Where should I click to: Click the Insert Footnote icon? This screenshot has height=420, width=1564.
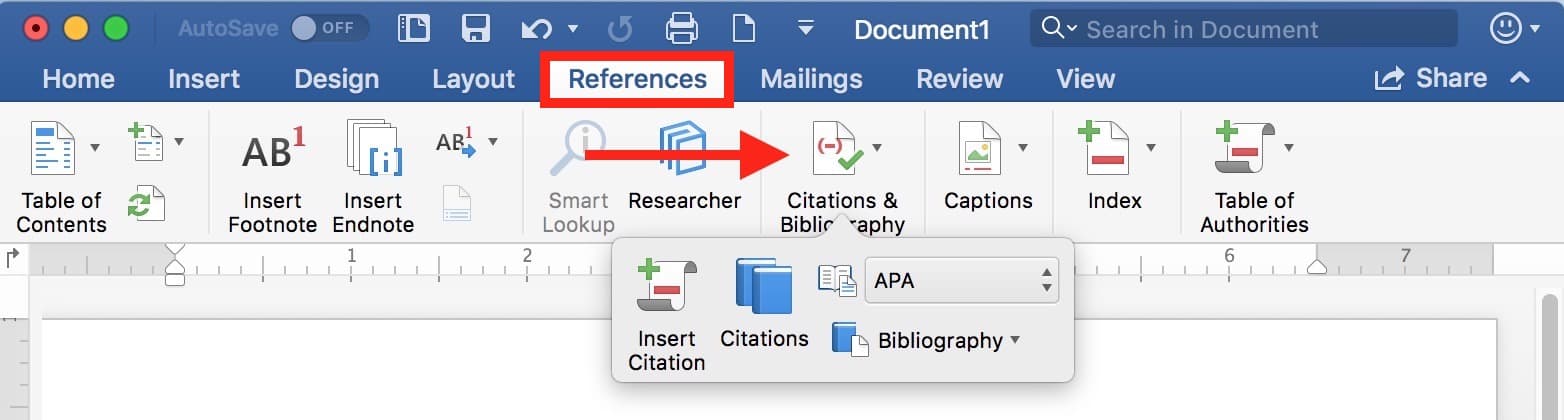click(273, 150)
